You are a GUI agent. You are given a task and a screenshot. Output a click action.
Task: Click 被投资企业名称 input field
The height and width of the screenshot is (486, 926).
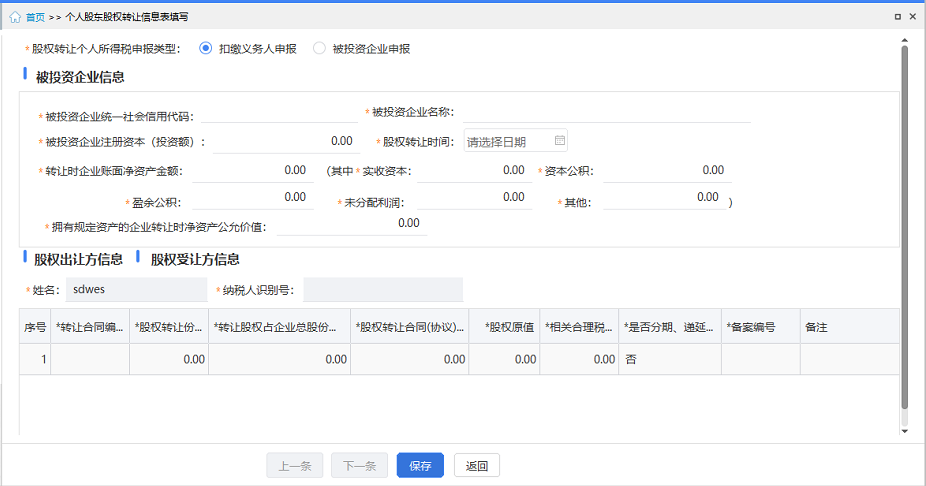607,113
